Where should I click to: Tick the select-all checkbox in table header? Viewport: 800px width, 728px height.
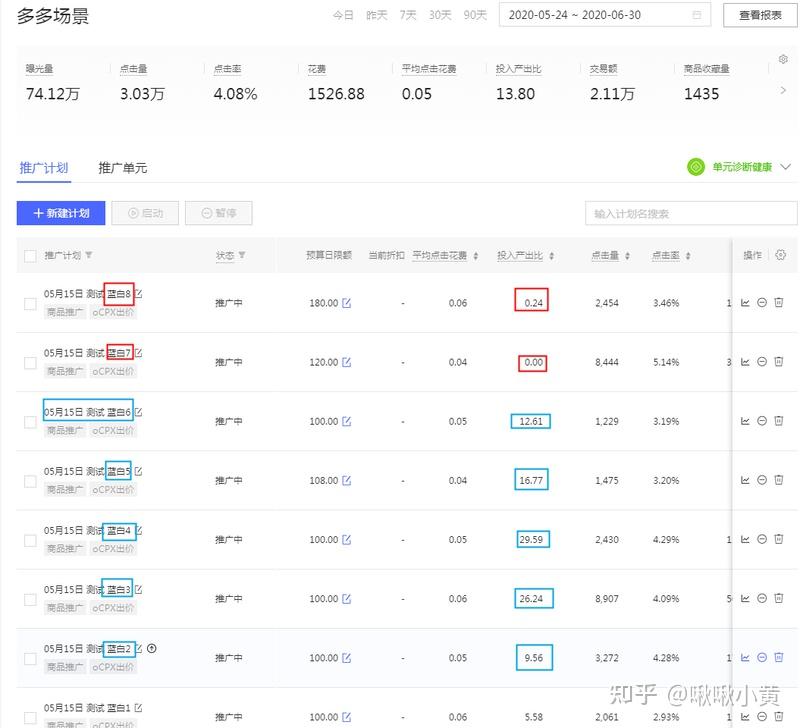tap(29, 255)
